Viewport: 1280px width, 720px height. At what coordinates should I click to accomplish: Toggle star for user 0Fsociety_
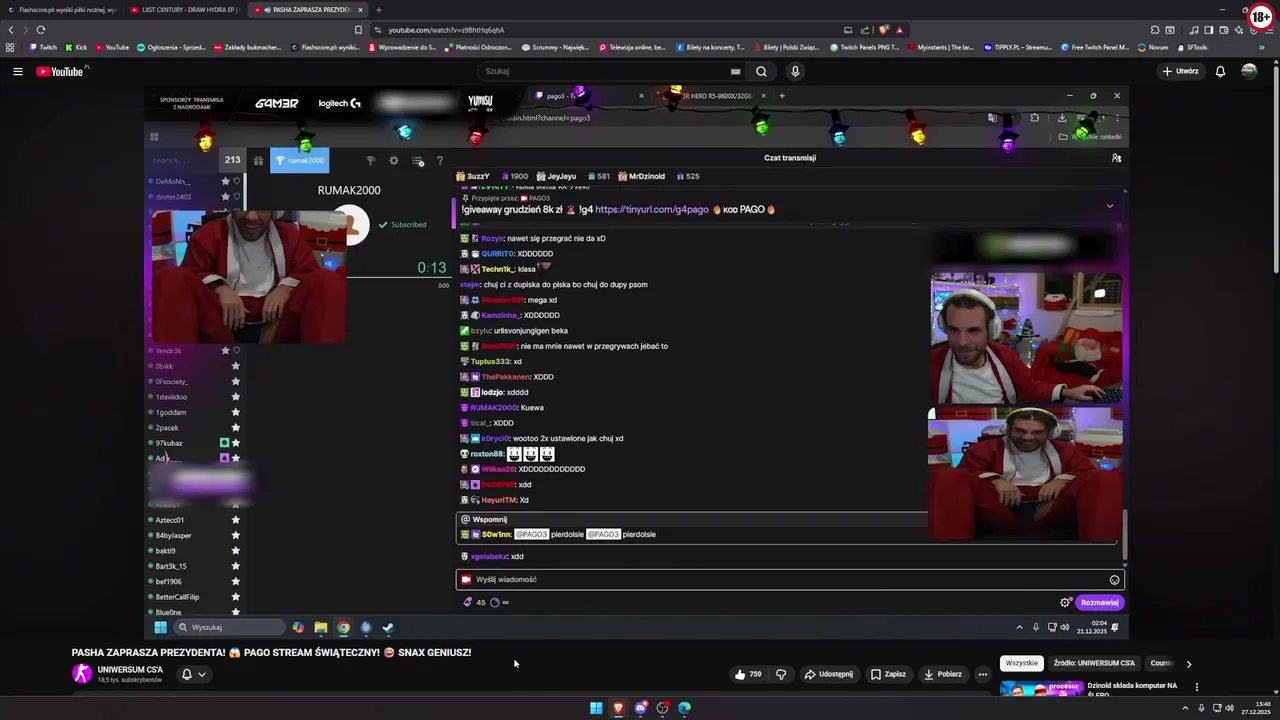click(x=236, y=381)
